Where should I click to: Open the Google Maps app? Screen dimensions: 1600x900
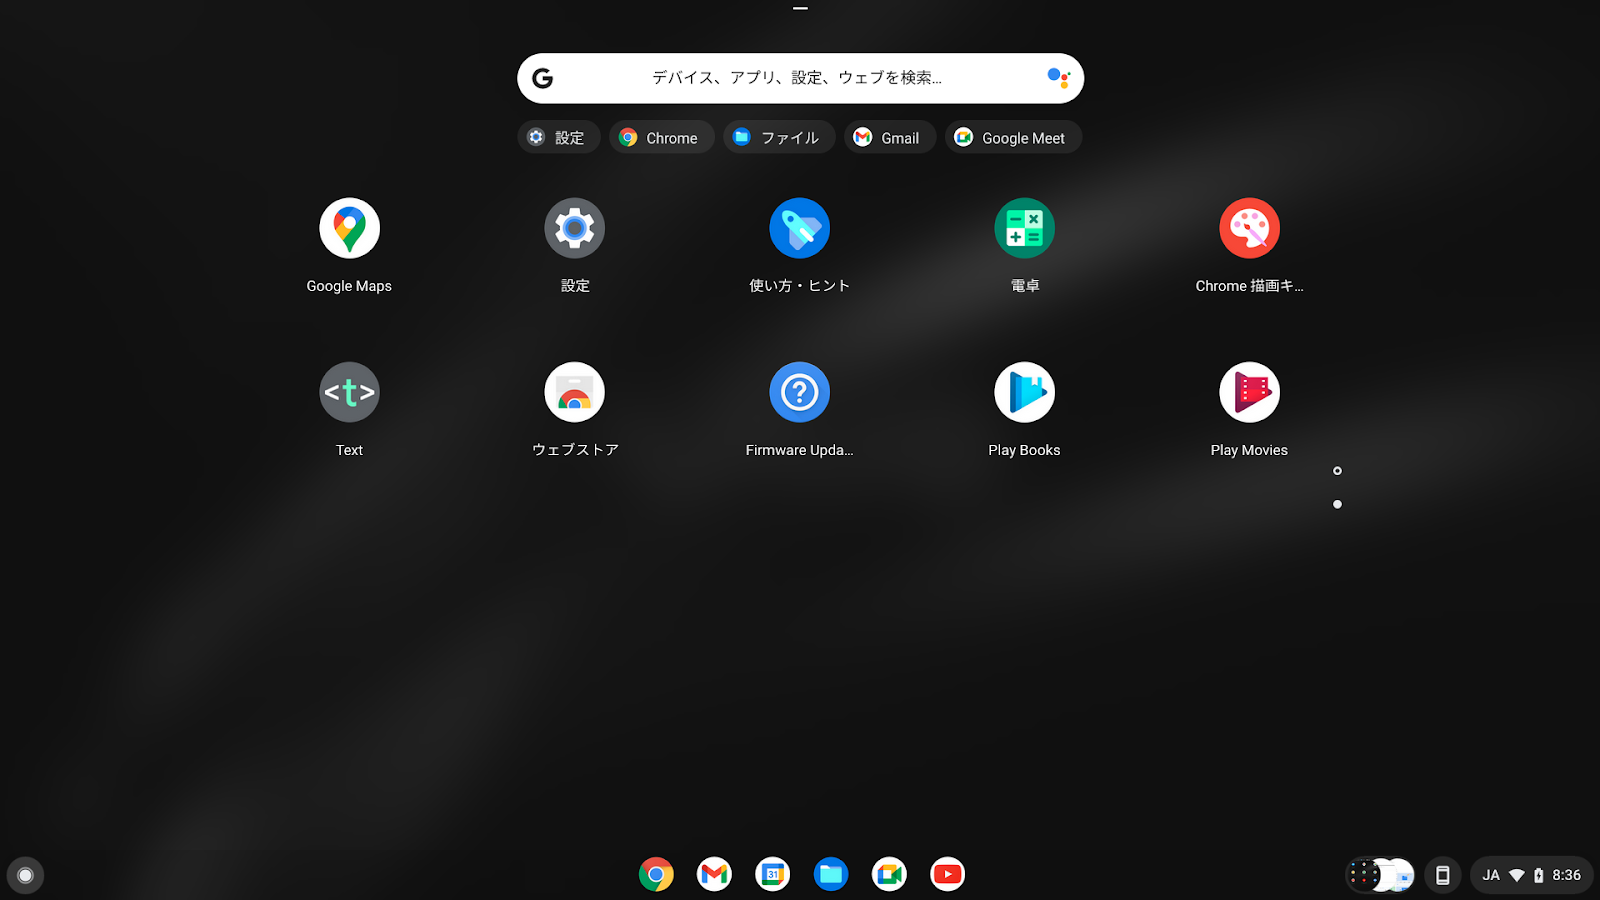point(349,228)
